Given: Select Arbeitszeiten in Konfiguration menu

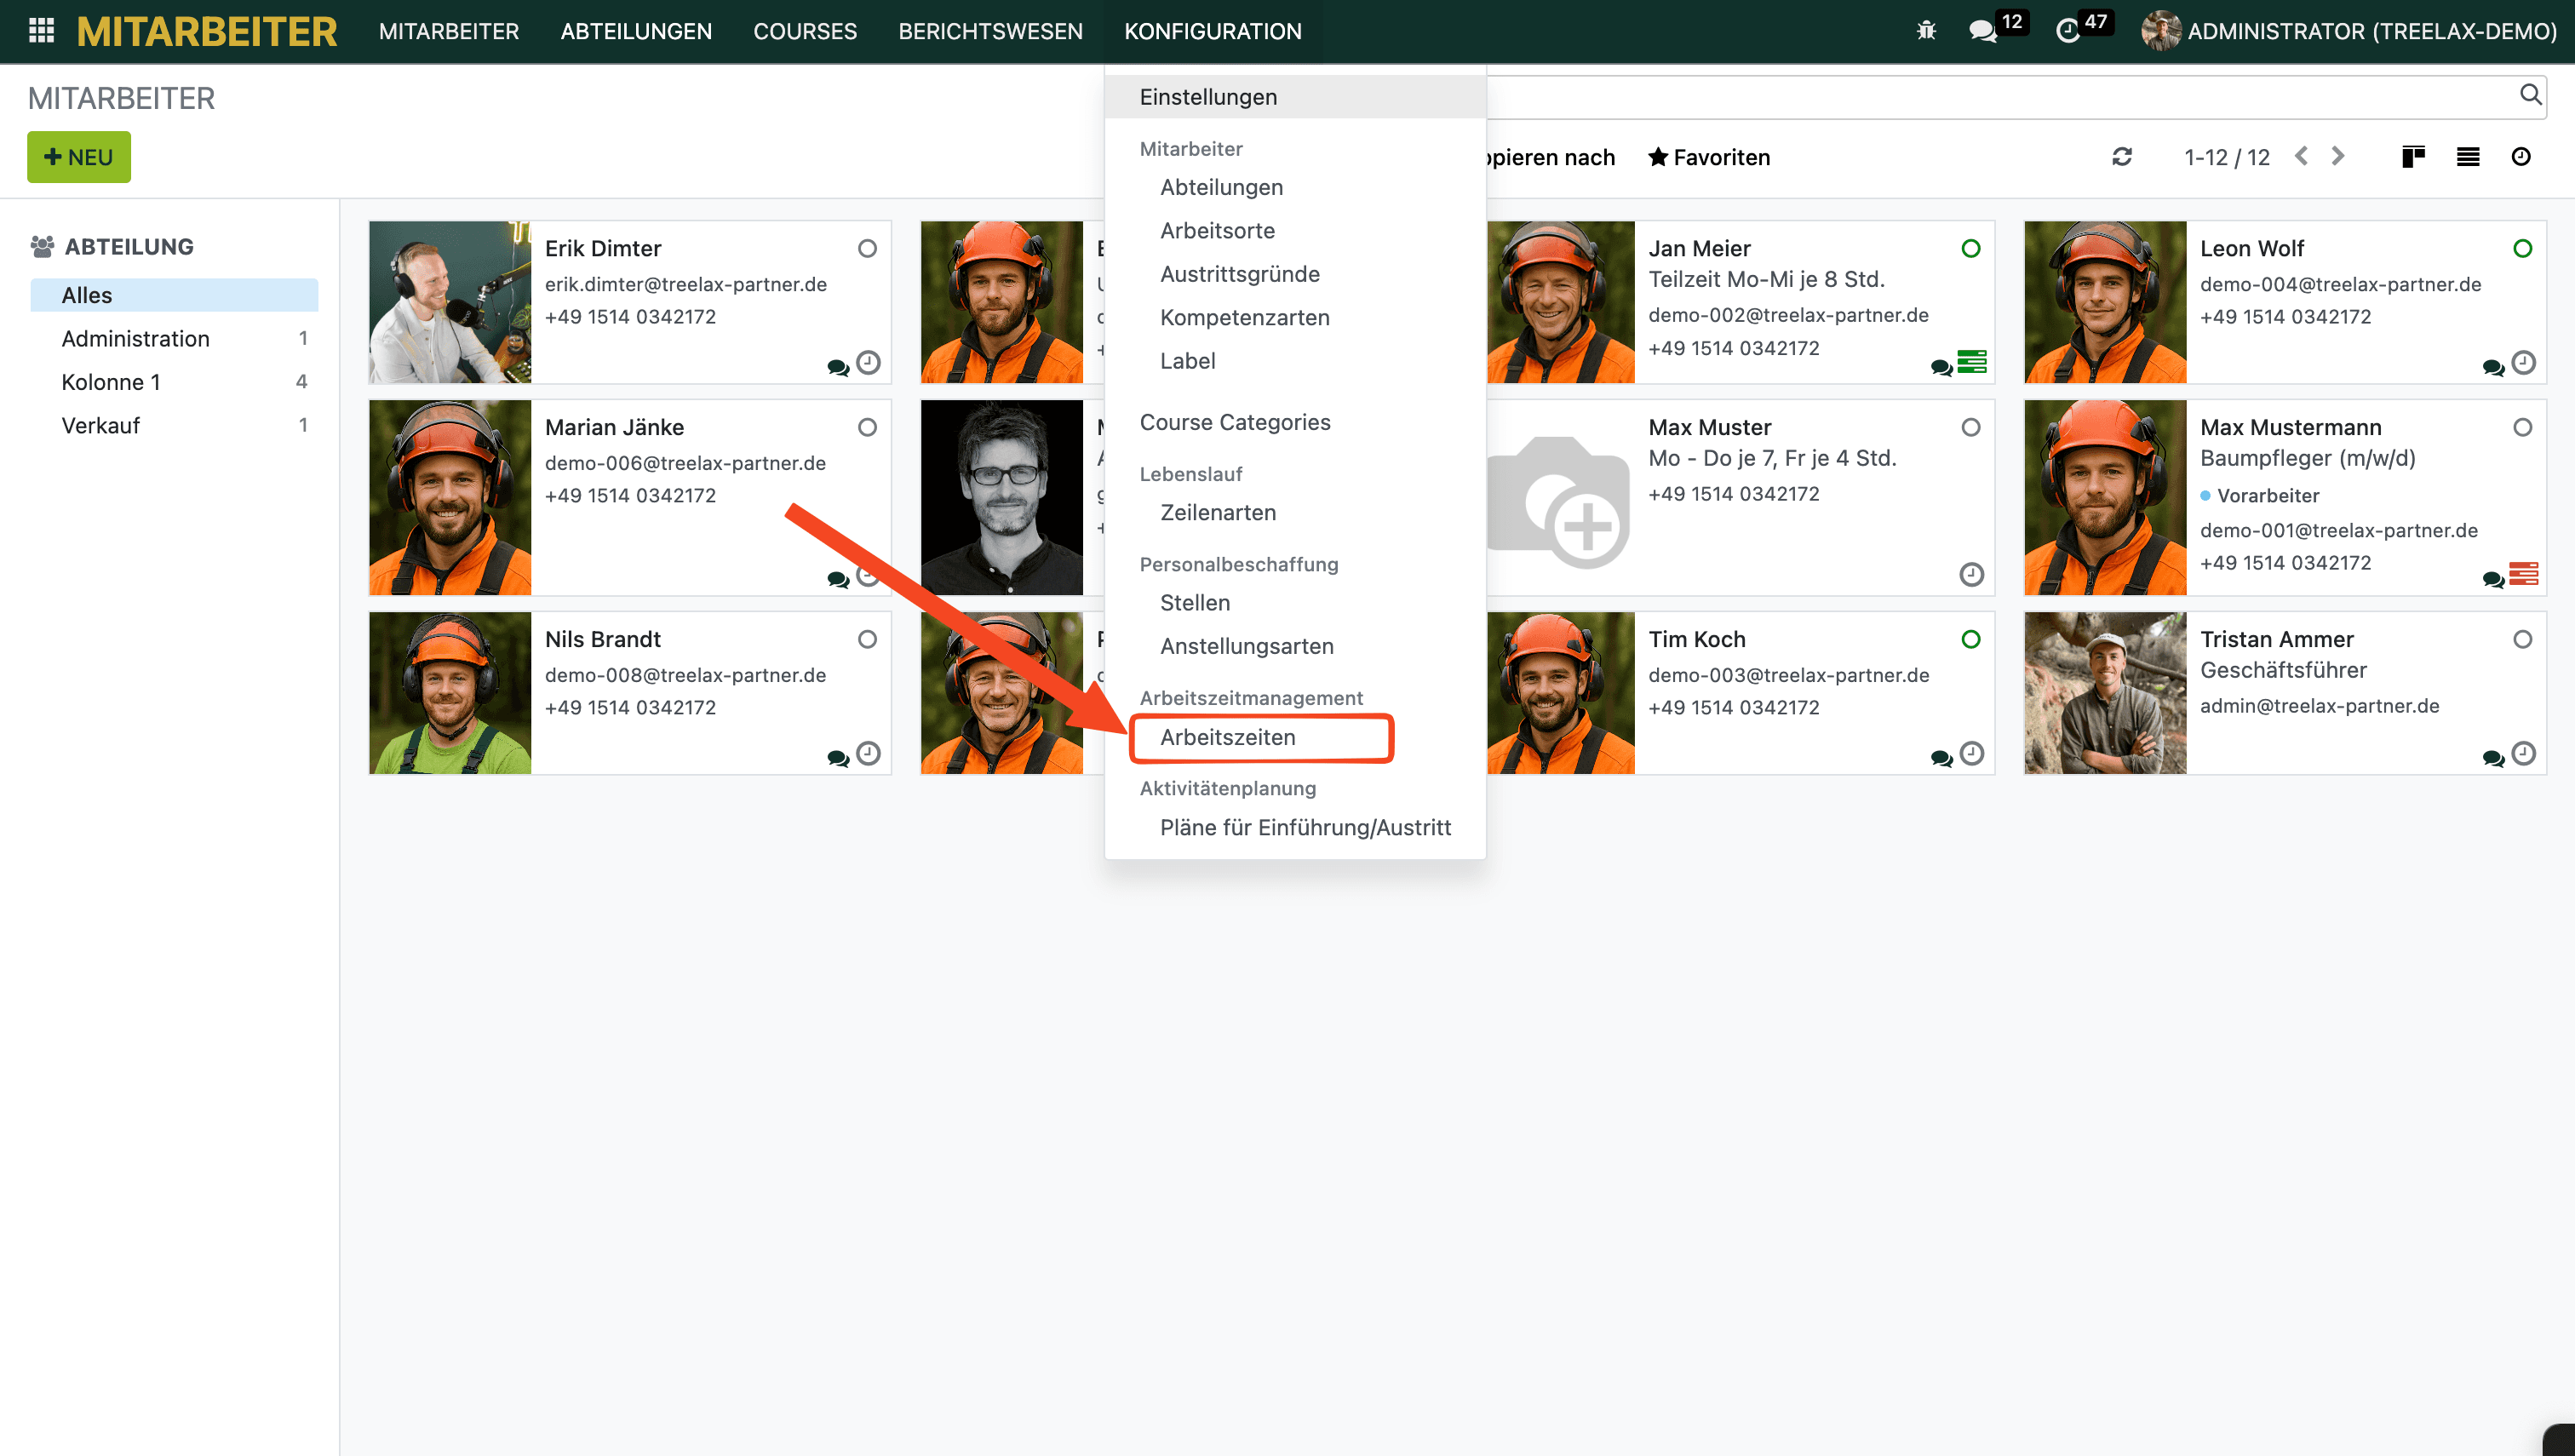Looking at the screenshot, I should [x=1227, y=737].
